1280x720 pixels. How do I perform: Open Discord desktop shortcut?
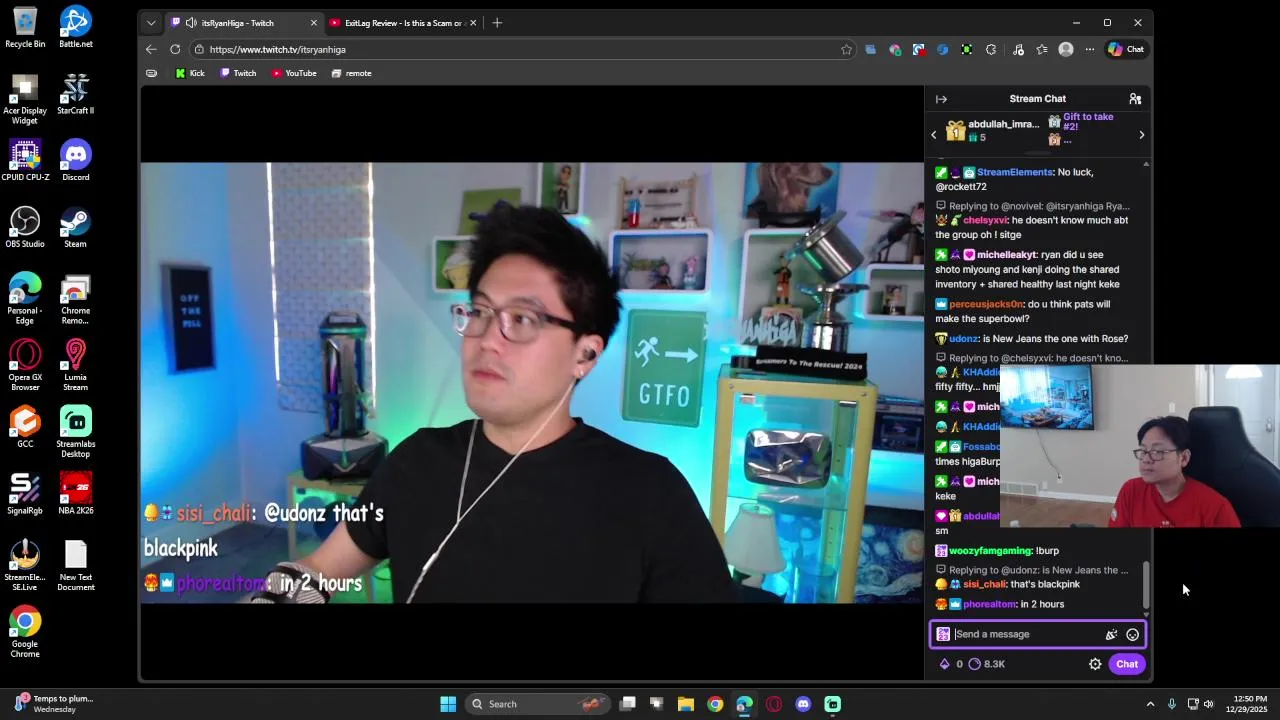click(x=75, y=160)
